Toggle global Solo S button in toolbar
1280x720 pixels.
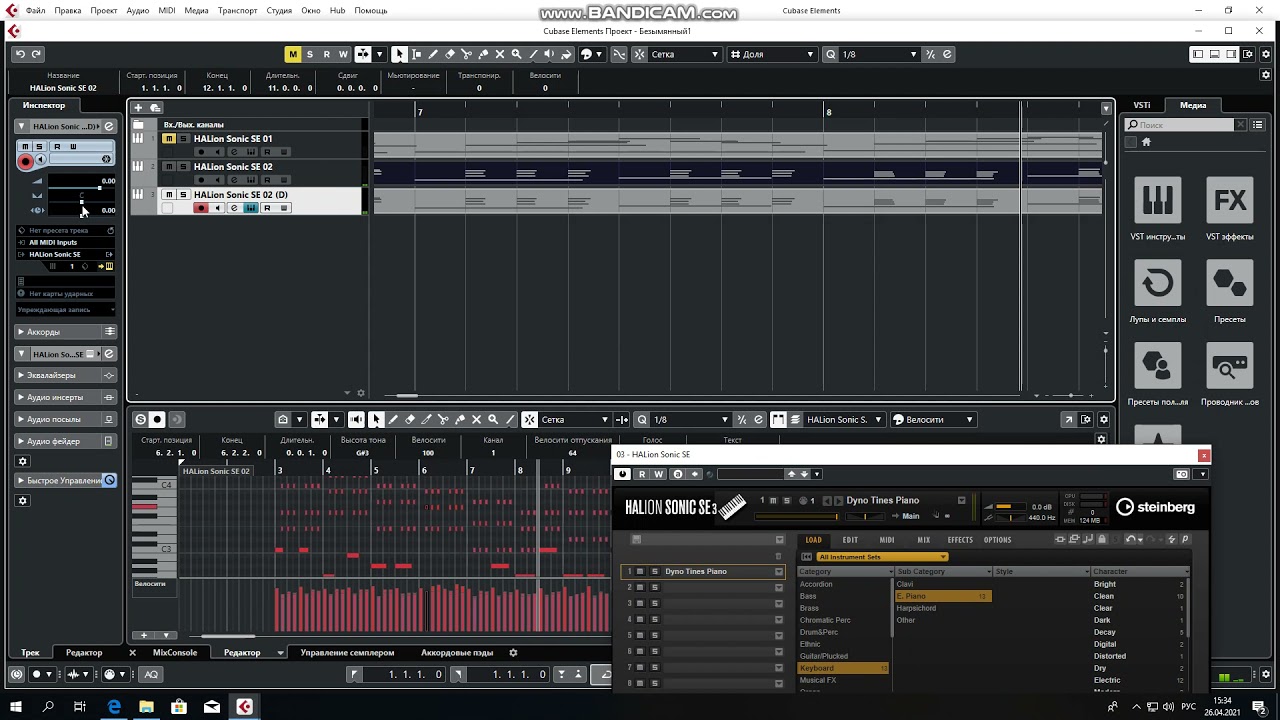coord(309,54)
